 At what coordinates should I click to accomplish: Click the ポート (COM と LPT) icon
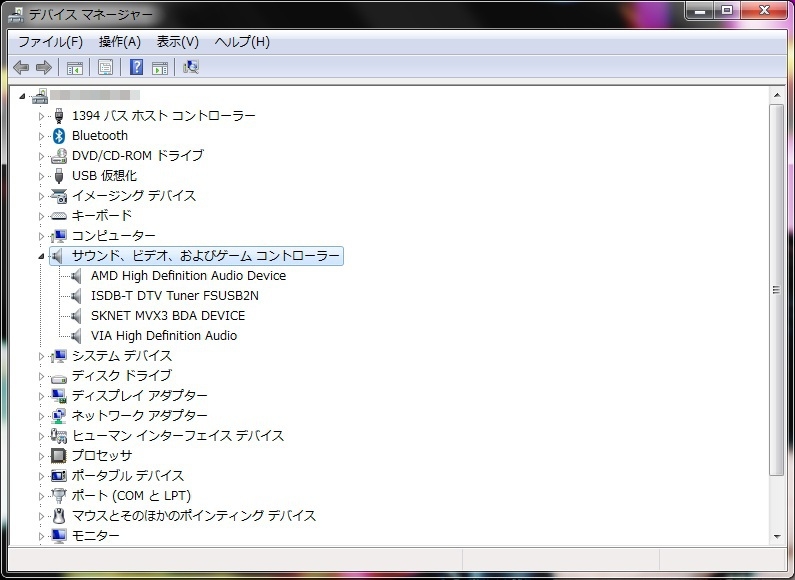point(59,496)
